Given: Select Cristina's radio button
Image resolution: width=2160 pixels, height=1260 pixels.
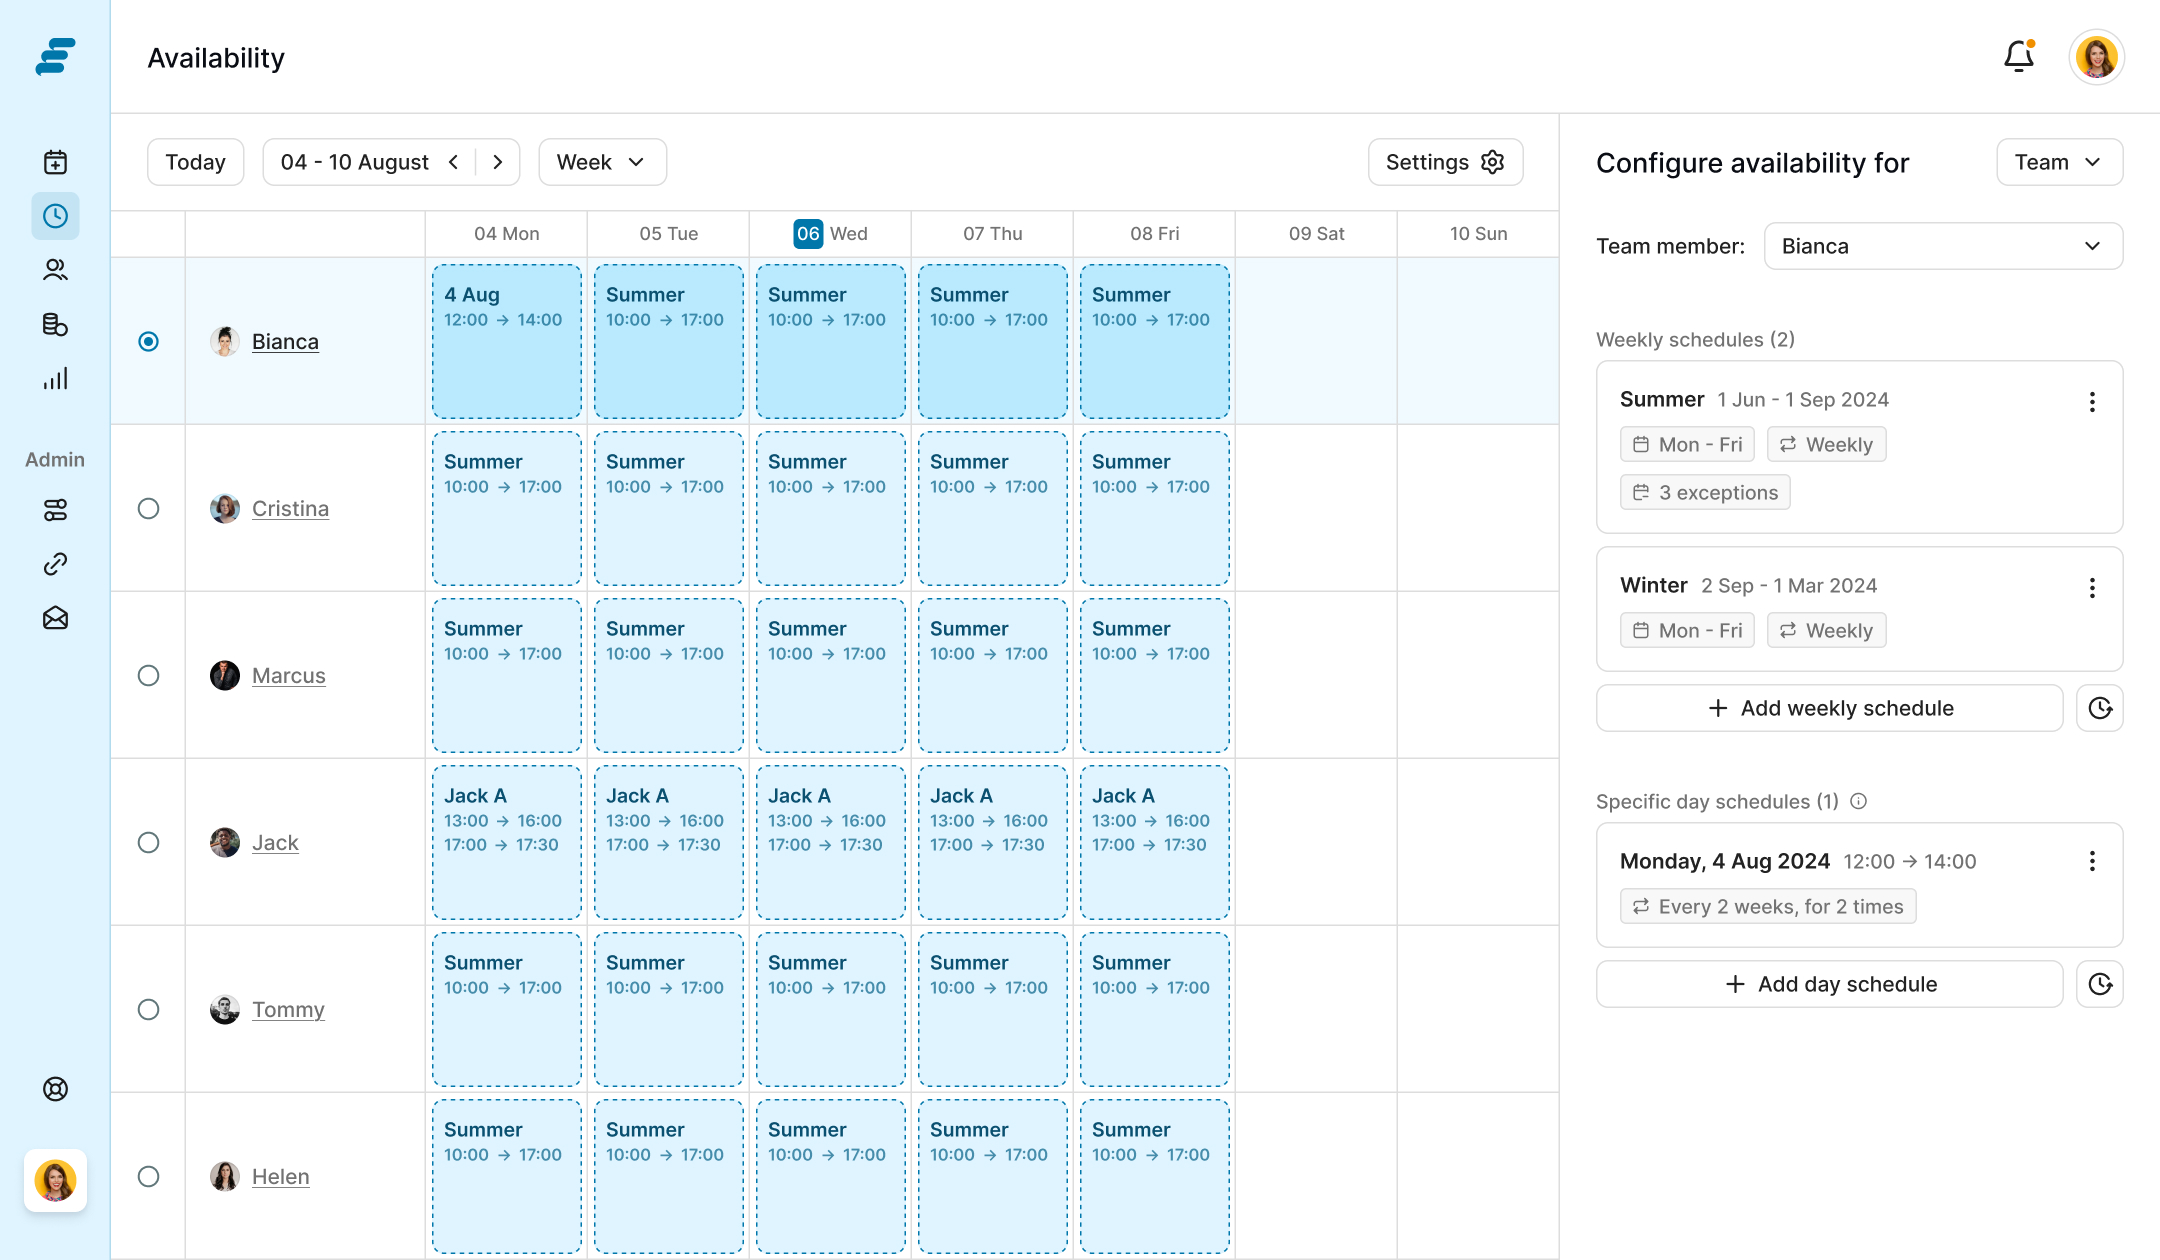Looking at the screenshot, I should [x=148, y=508].
